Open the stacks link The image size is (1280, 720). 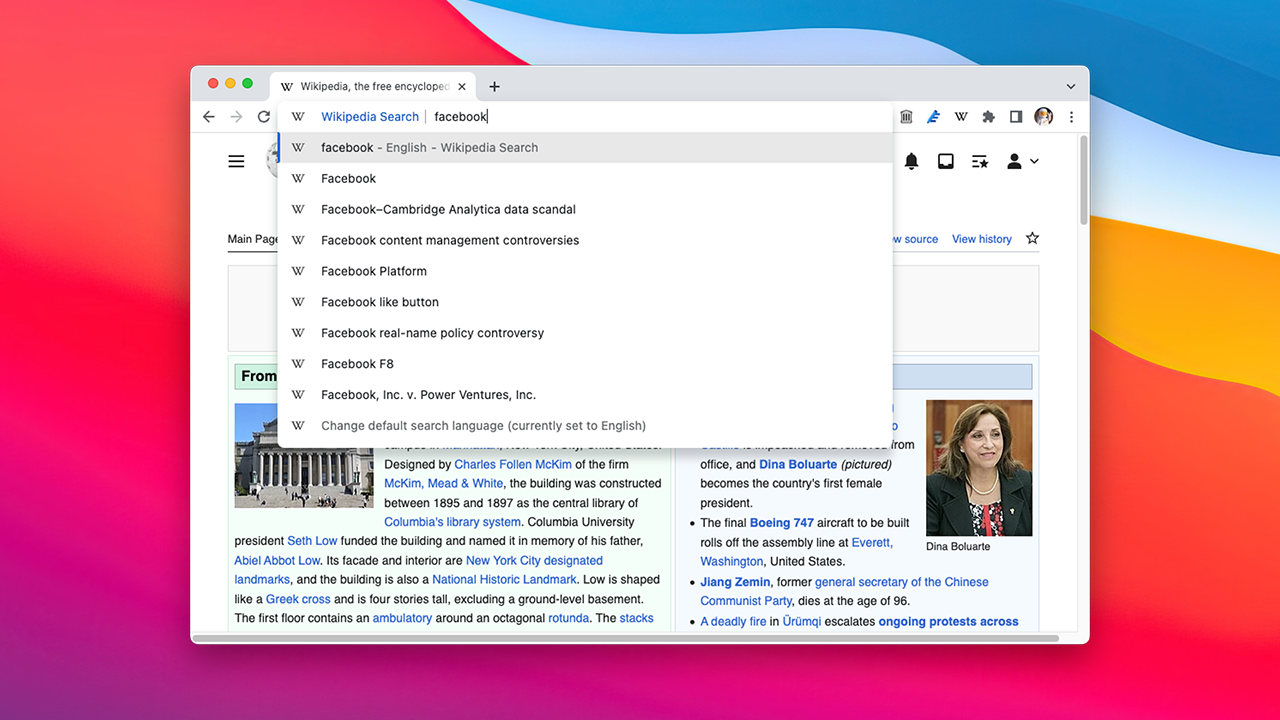(636, 618)
